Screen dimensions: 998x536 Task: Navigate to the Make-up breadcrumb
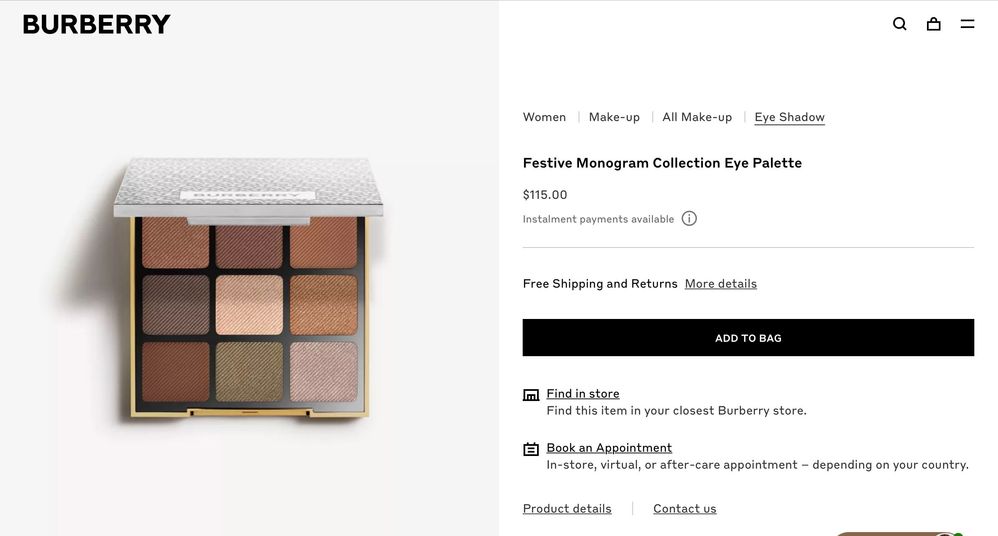click(x=614, y=117)
